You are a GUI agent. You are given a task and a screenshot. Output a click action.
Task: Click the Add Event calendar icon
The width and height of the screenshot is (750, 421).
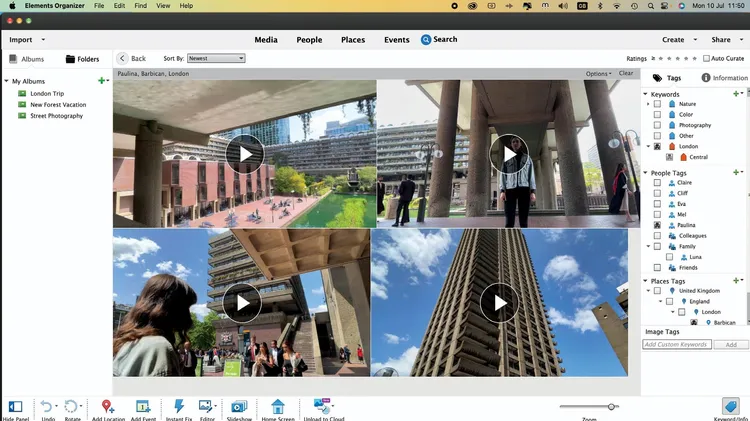point(143,407)
